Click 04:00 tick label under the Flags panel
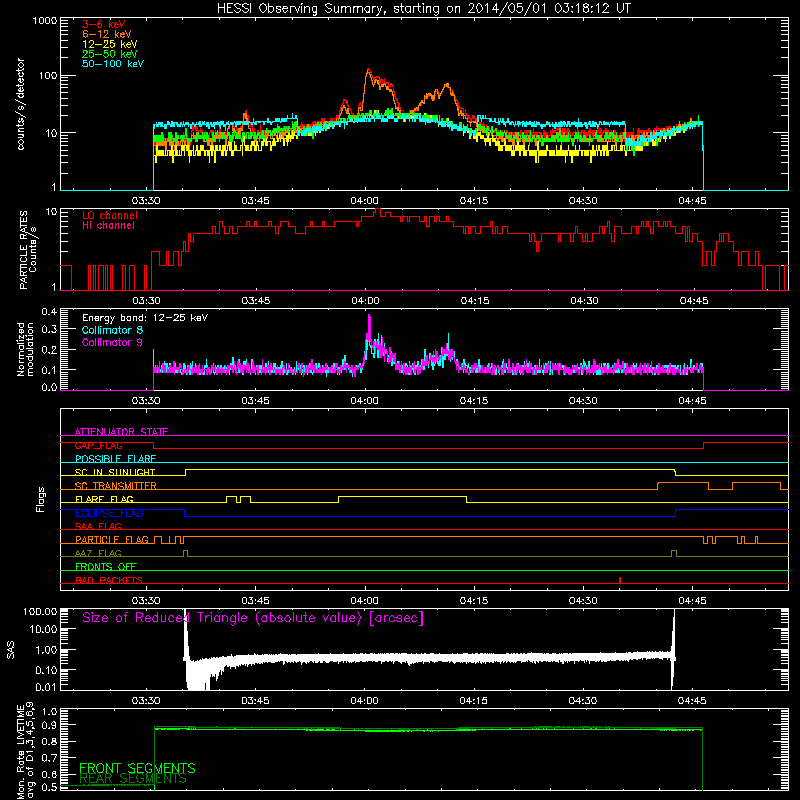Screen dimensions: 800x800 click(x=364, y=601)
